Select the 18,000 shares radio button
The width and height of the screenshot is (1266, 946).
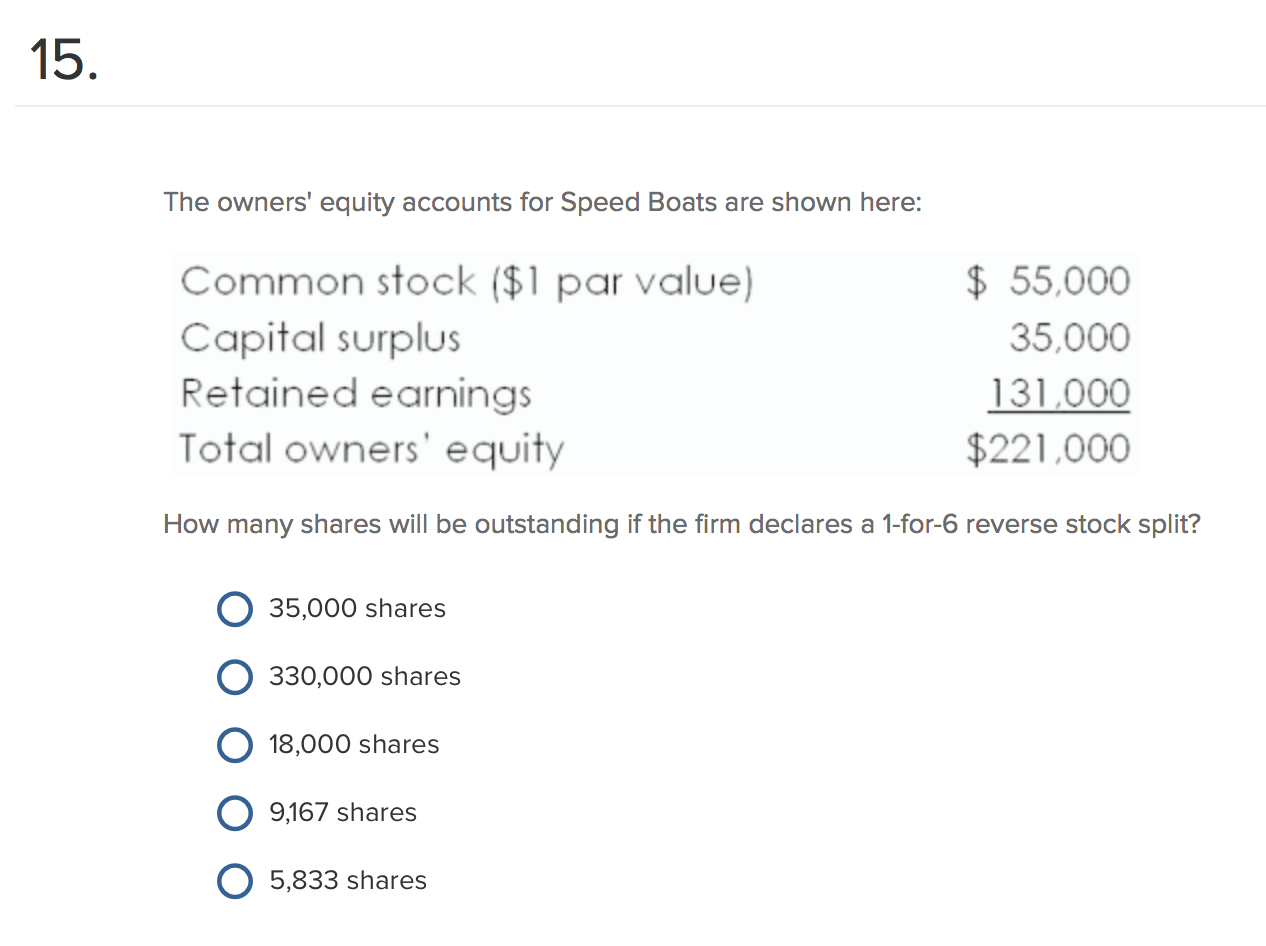(x=234, y=745)
